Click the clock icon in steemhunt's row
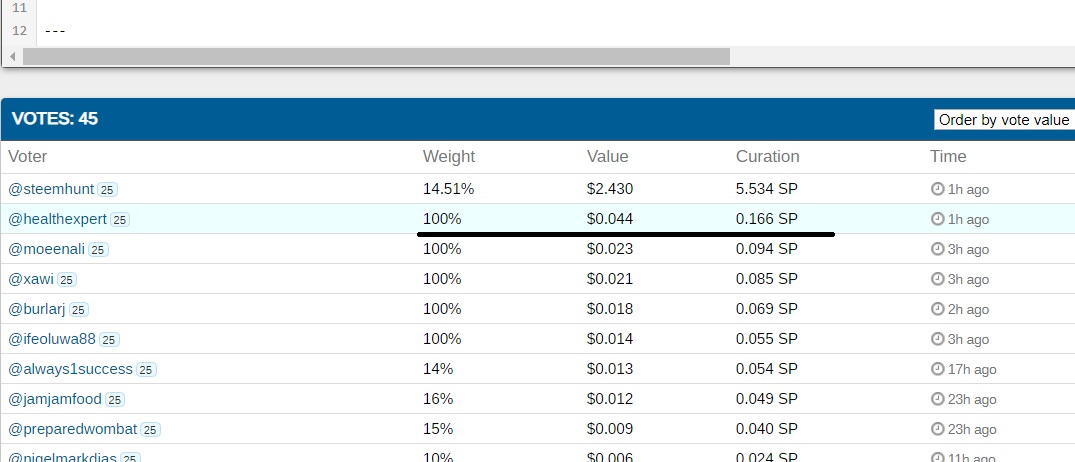 tap(937, 189)
